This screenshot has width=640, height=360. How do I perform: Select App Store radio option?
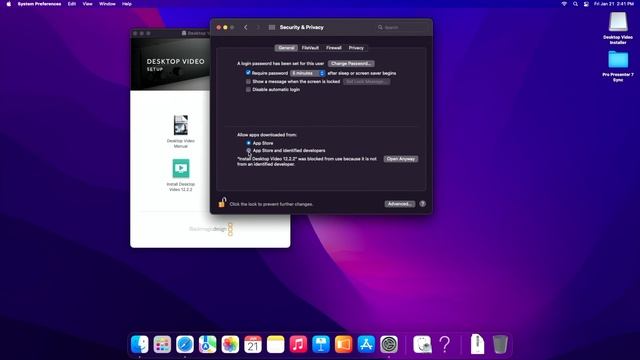coord(248,143)
